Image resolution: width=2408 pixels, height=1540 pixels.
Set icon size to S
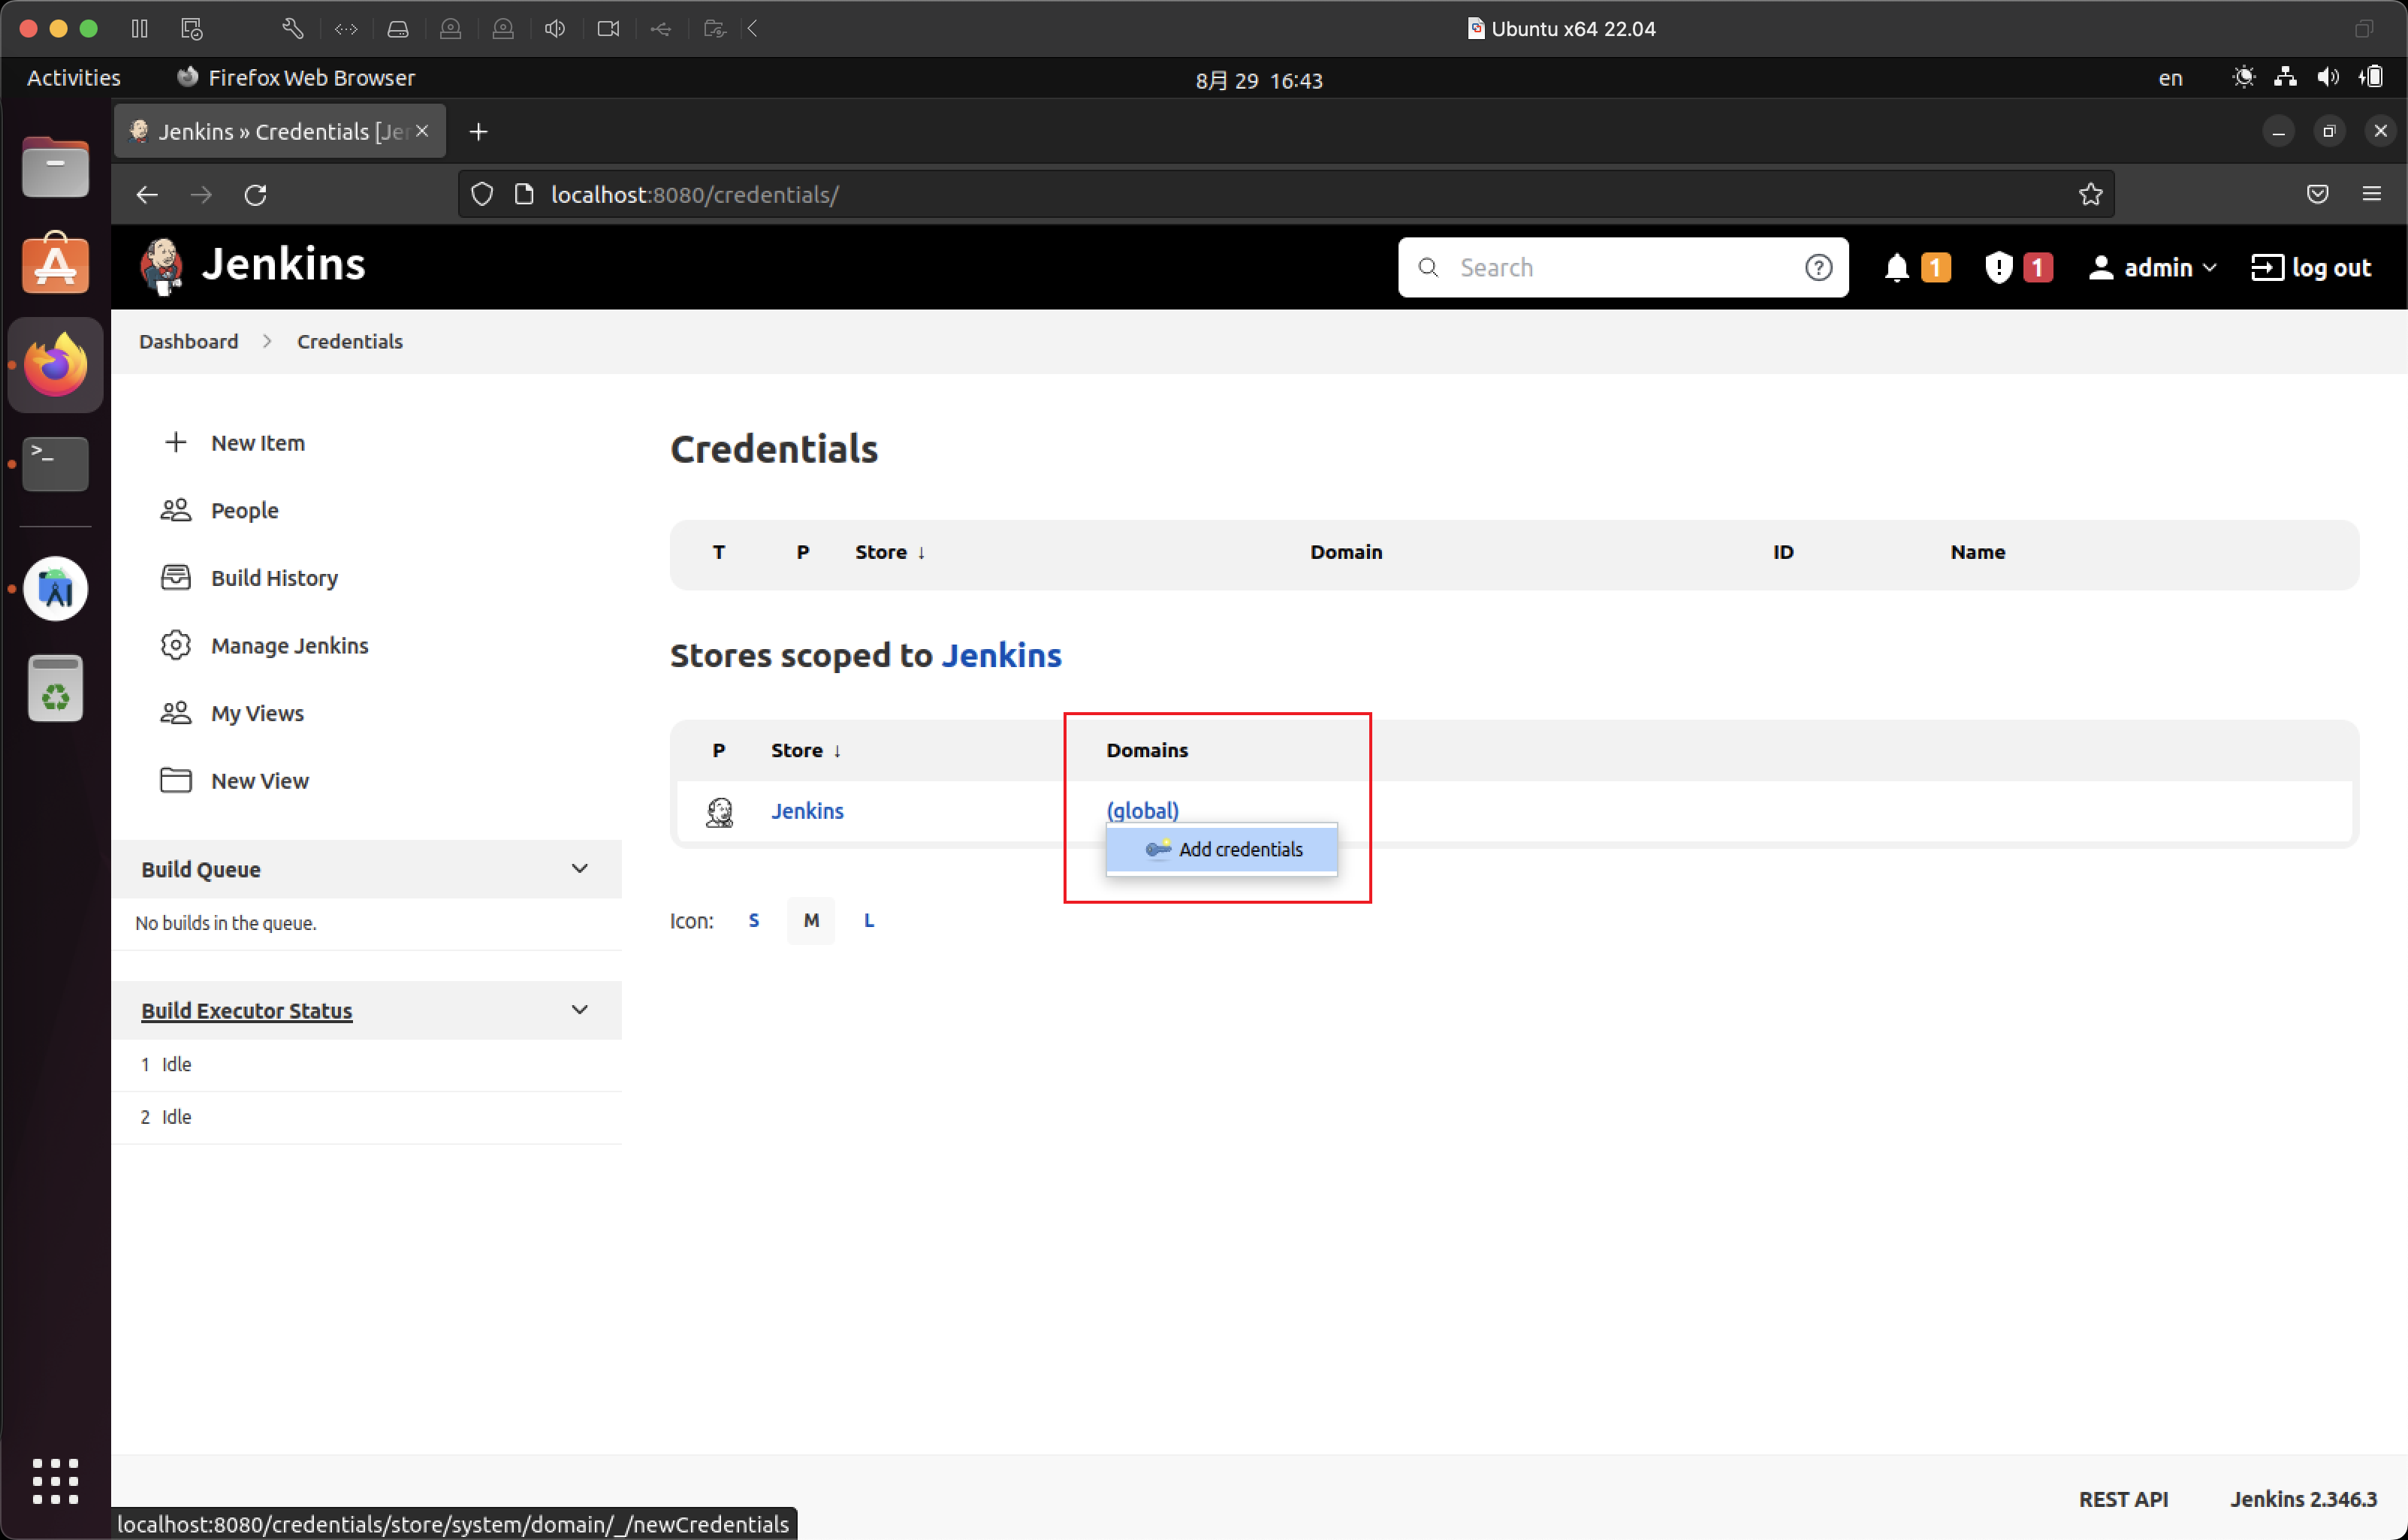coord(754,920)
